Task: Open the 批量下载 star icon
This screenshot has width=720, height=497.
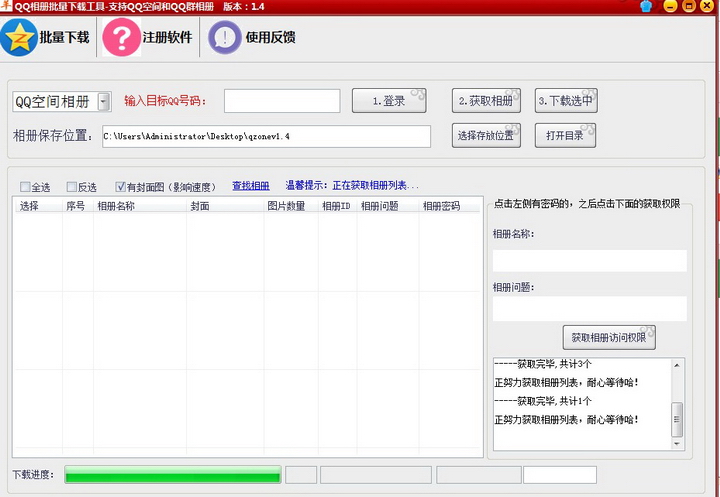Action: (19, 37)
